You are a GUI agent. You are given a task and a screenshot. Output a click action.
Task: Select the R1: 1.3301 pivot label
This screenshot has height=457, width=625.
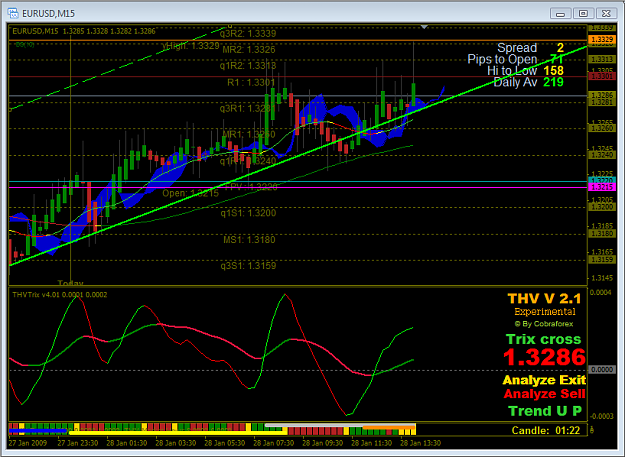[251, 82]
